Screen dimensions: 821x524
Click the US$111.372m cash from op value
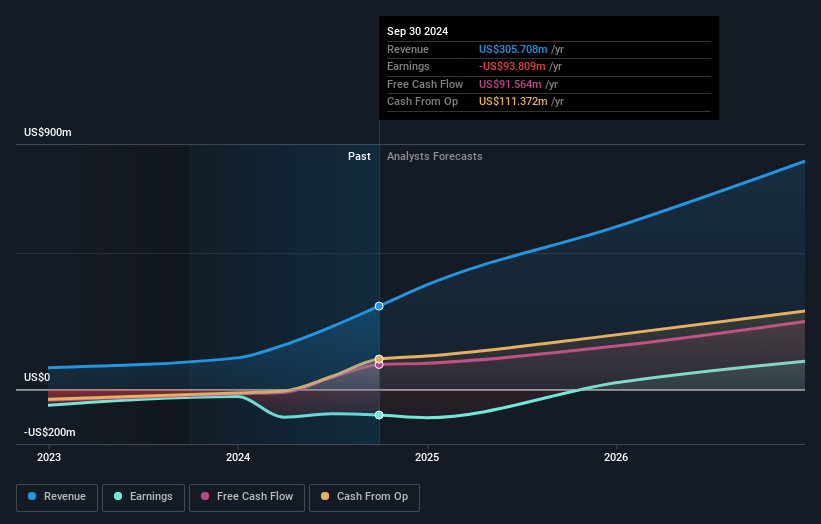click(513, 102)
